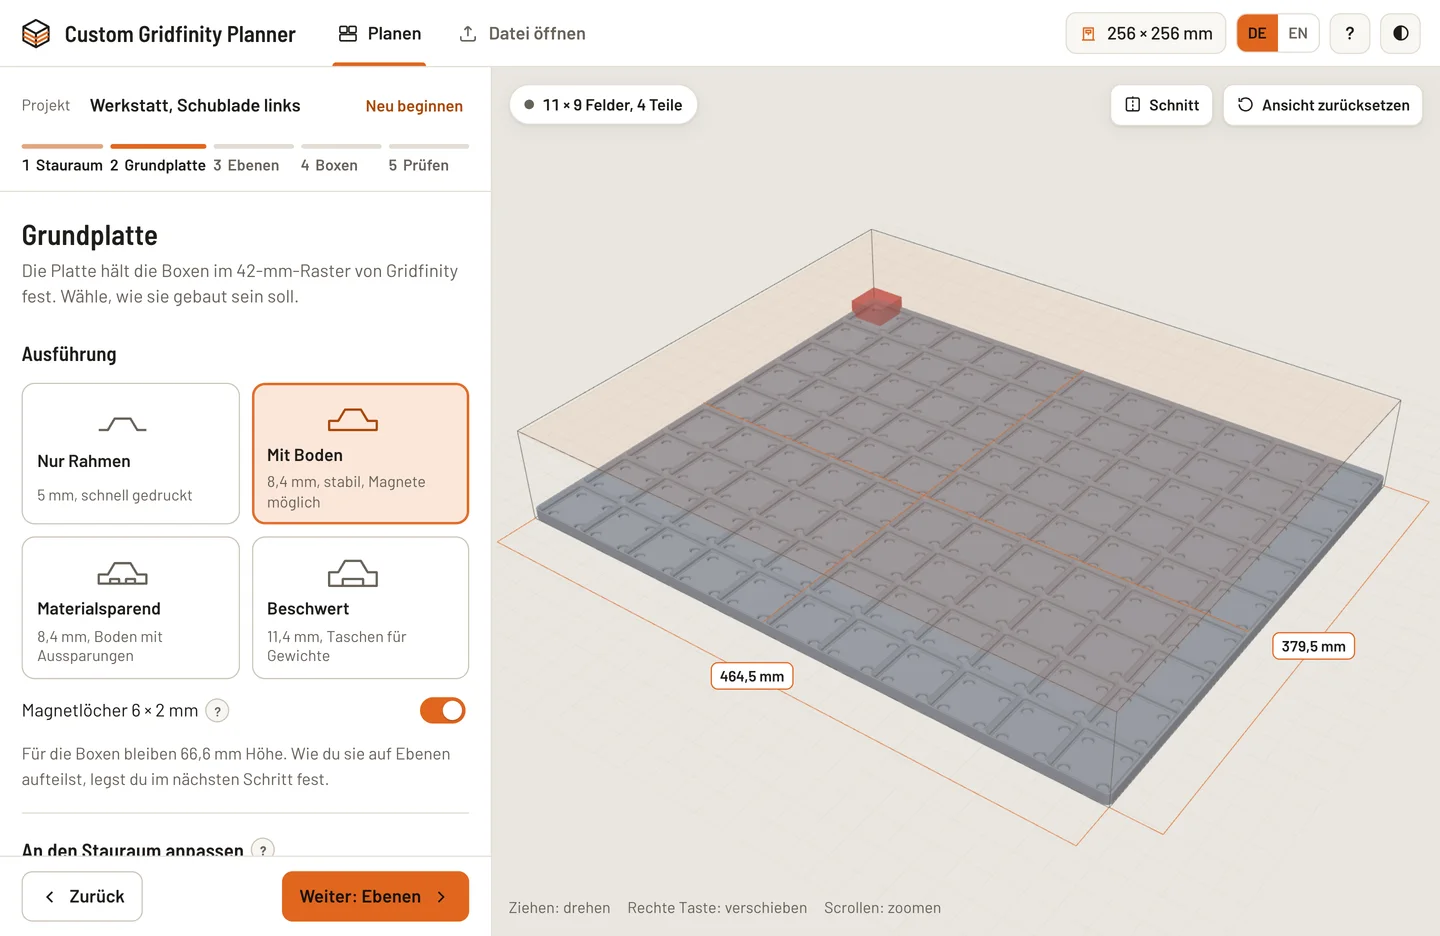Image resolution: width=1440 pixels, height=936 pixels.
Task: Click the red box in the 3D view
Action: [877, 306]
